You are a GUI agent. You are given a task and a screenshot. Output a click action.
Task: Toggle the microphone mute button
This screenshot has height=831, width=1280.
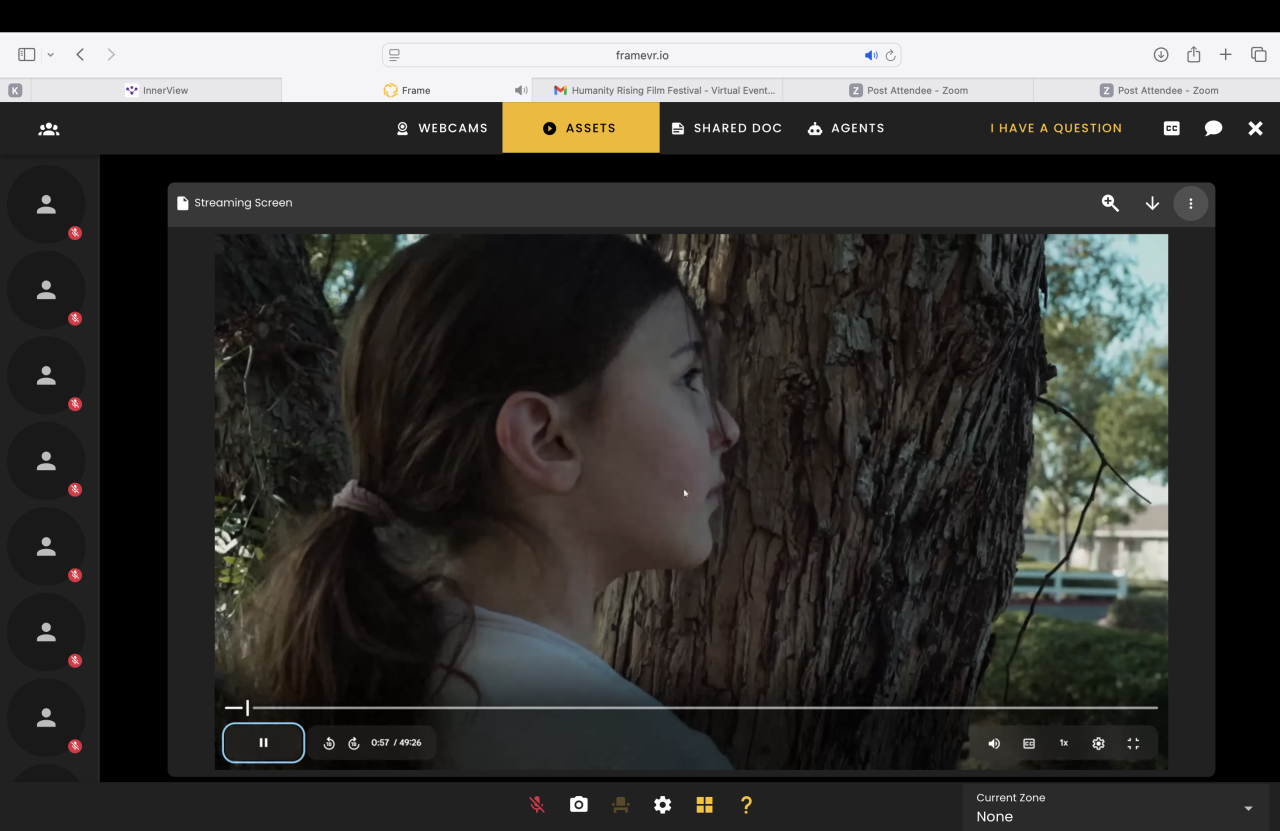(537, 805)
